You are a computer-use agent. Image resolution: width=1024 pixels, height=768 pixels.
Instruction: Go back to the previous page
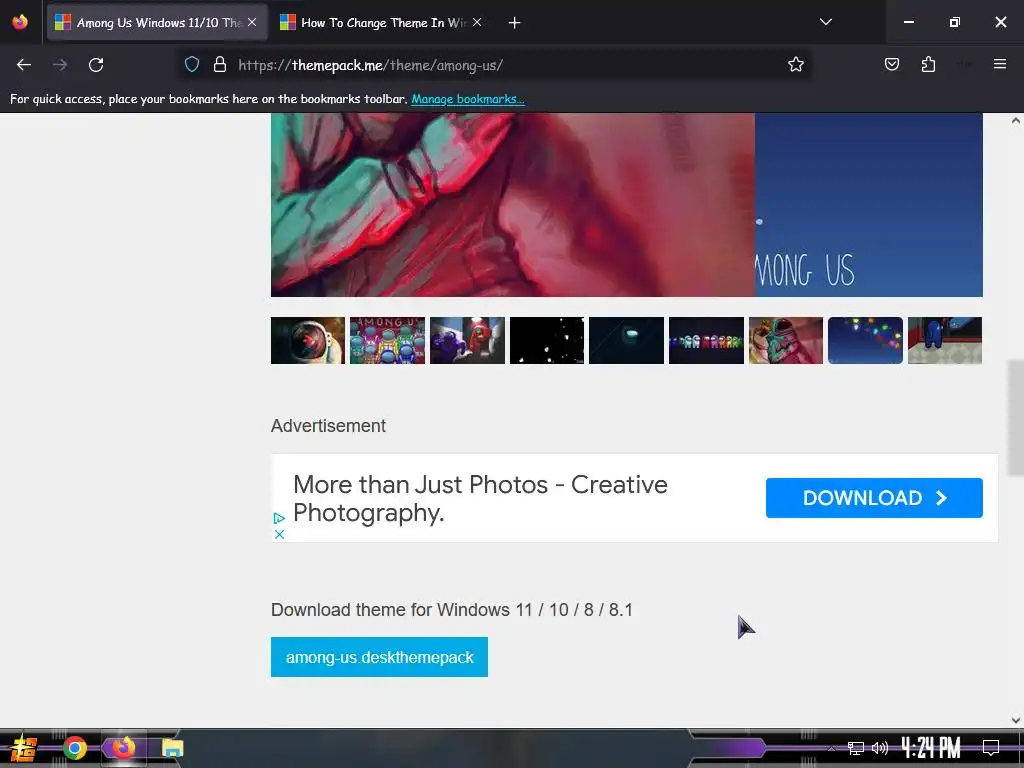click(x=24, y=65)
